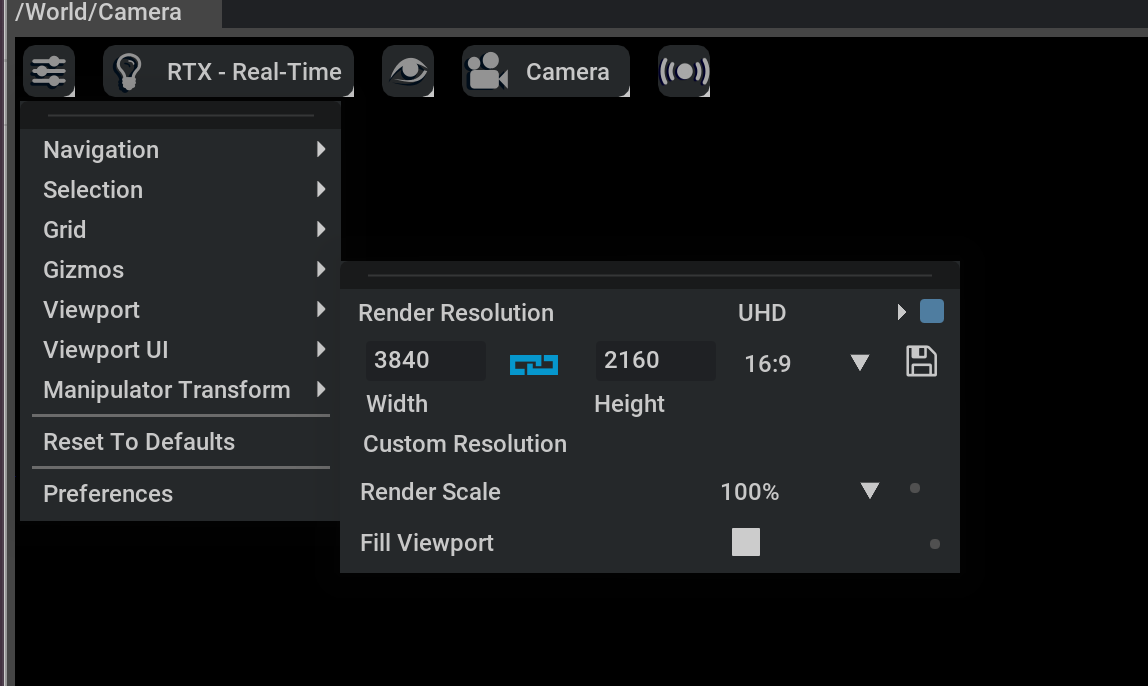Open the Render Scale 100% dropdown
Image resolution: width=1148 pixels, height=686 pixels.
coord(869,491)
